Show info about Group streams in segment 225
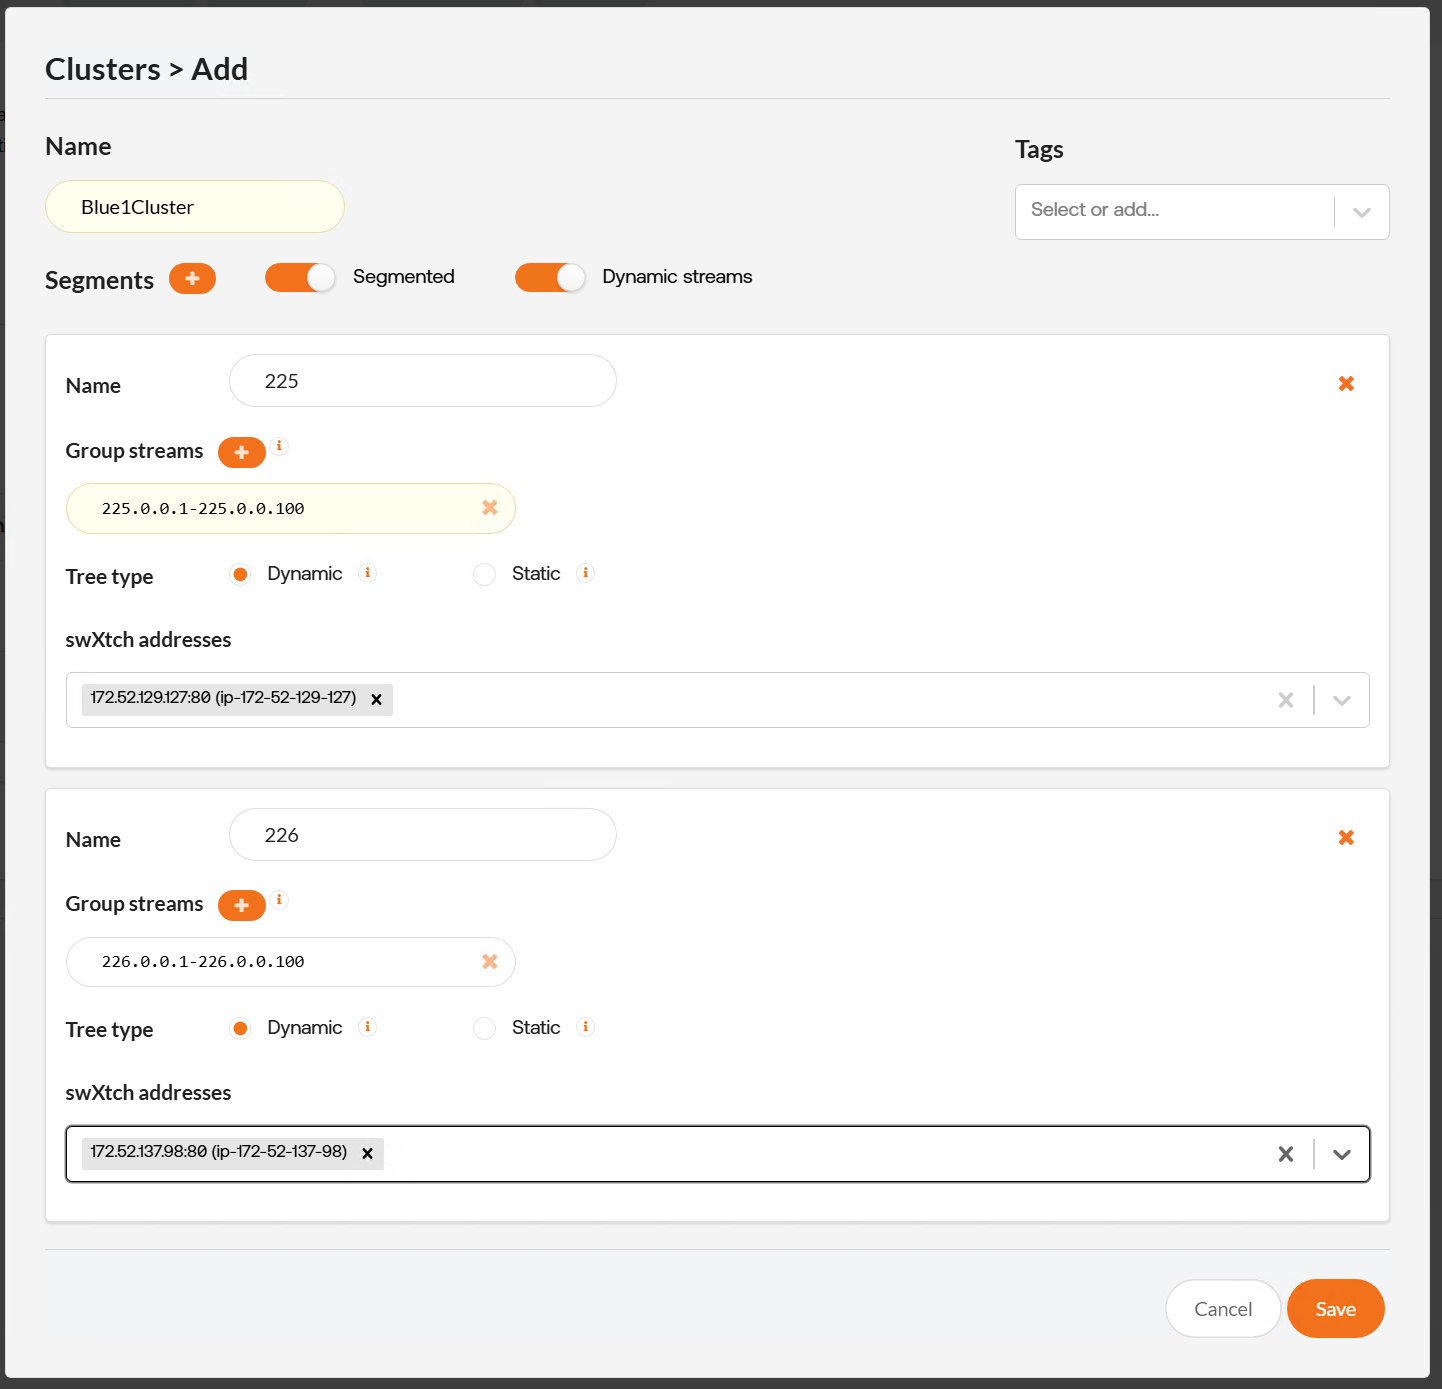The height and width of the screenshot is (1389, 1442). [280, 446]
